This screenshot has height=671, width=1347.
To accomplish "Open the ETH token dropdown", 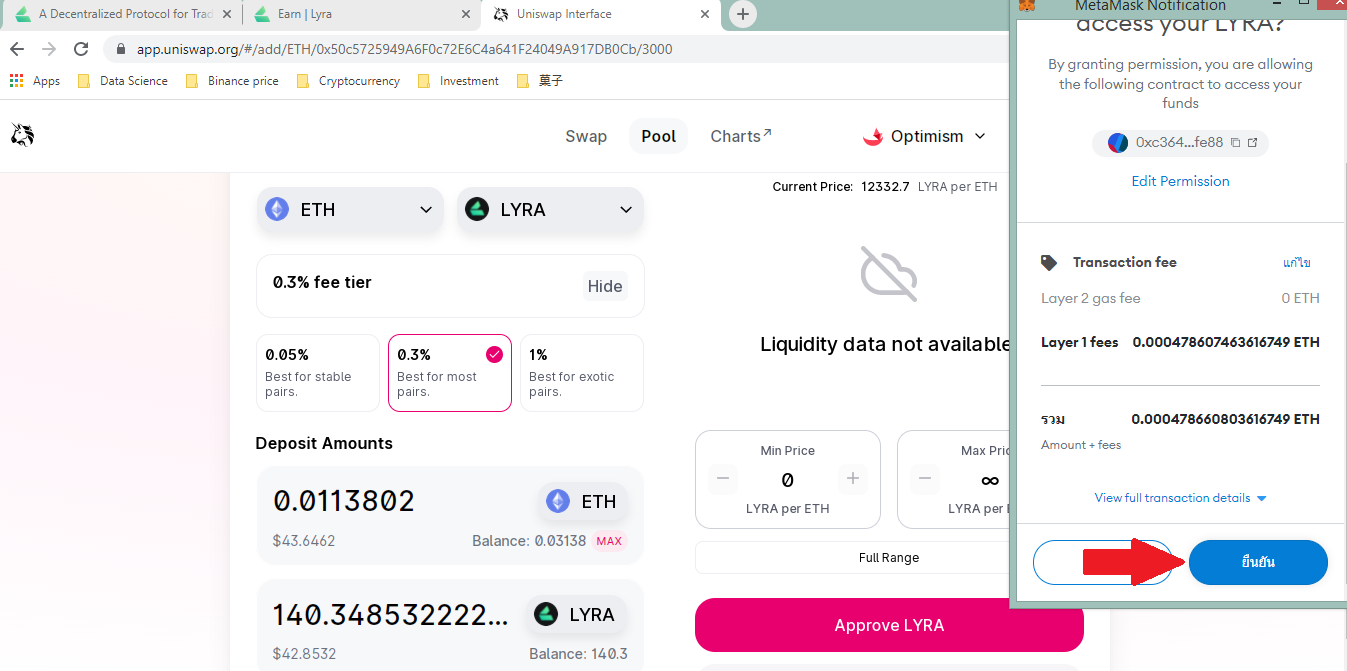I will [350, 210].
